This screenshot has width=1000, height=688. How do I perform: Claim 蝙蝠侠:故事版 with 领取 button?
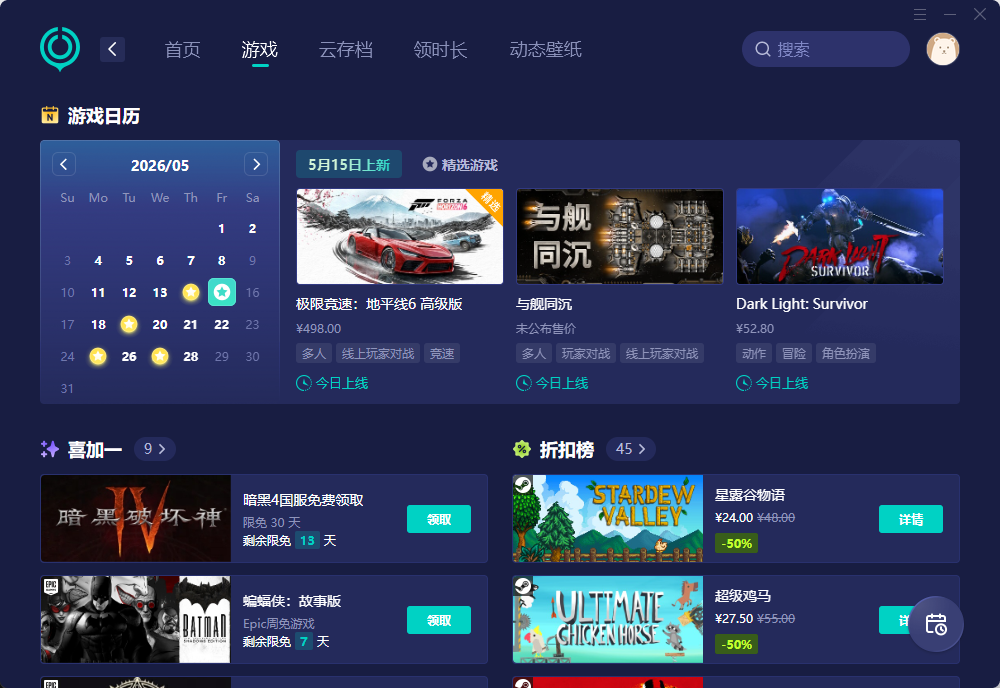pyautogui.click(x=439, y=620)
